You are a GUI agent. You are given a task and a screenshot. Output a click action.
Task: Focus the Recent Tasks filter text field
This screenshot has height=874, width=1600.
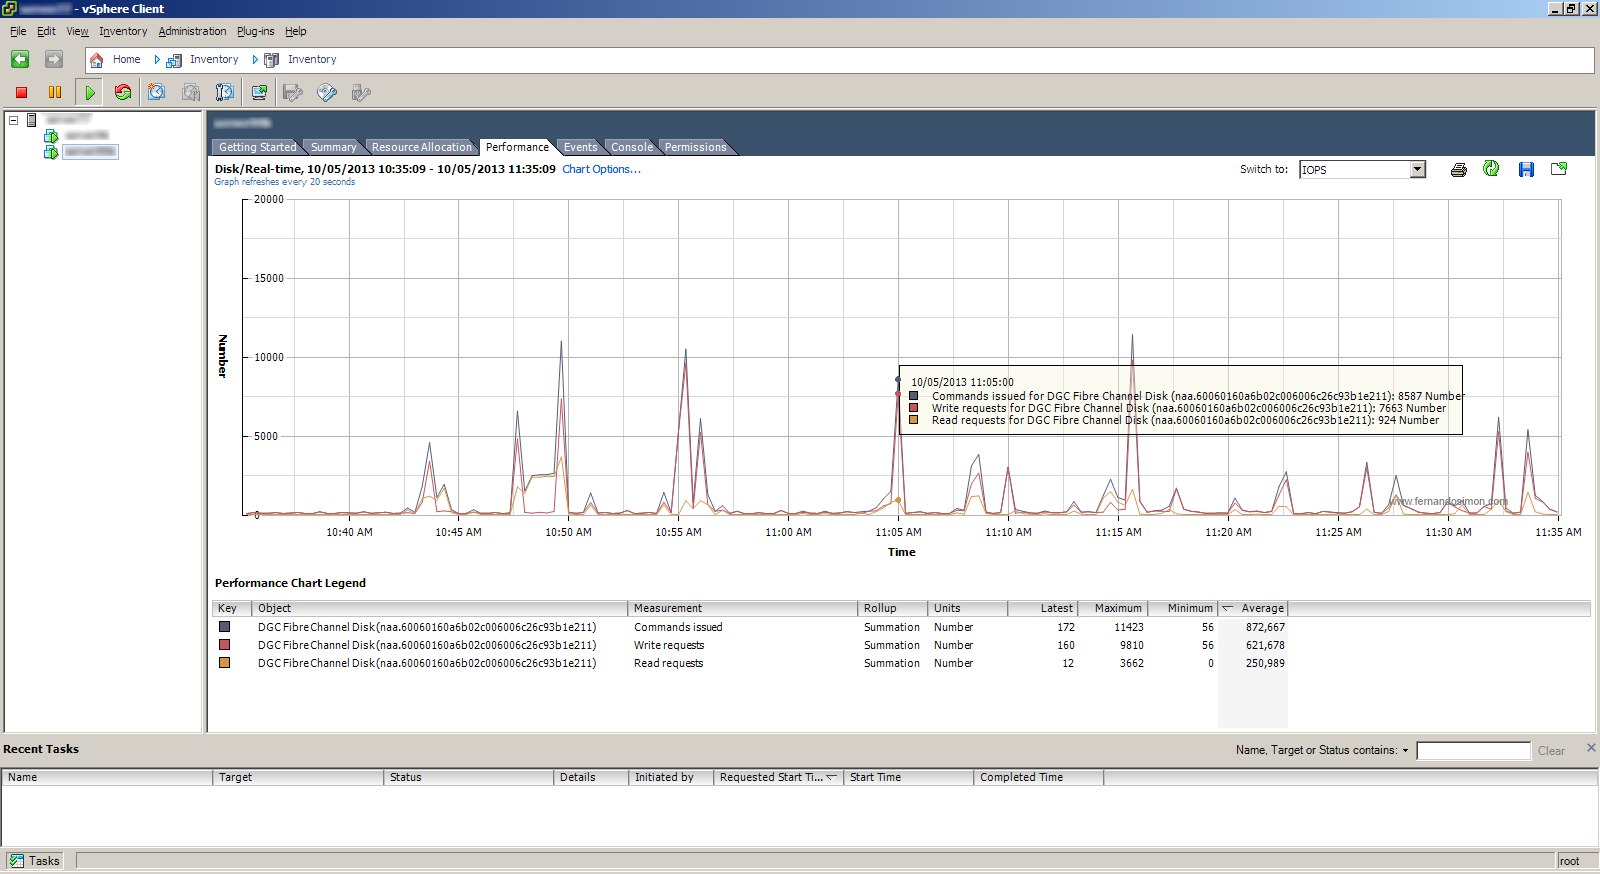tap(1473, 751)
